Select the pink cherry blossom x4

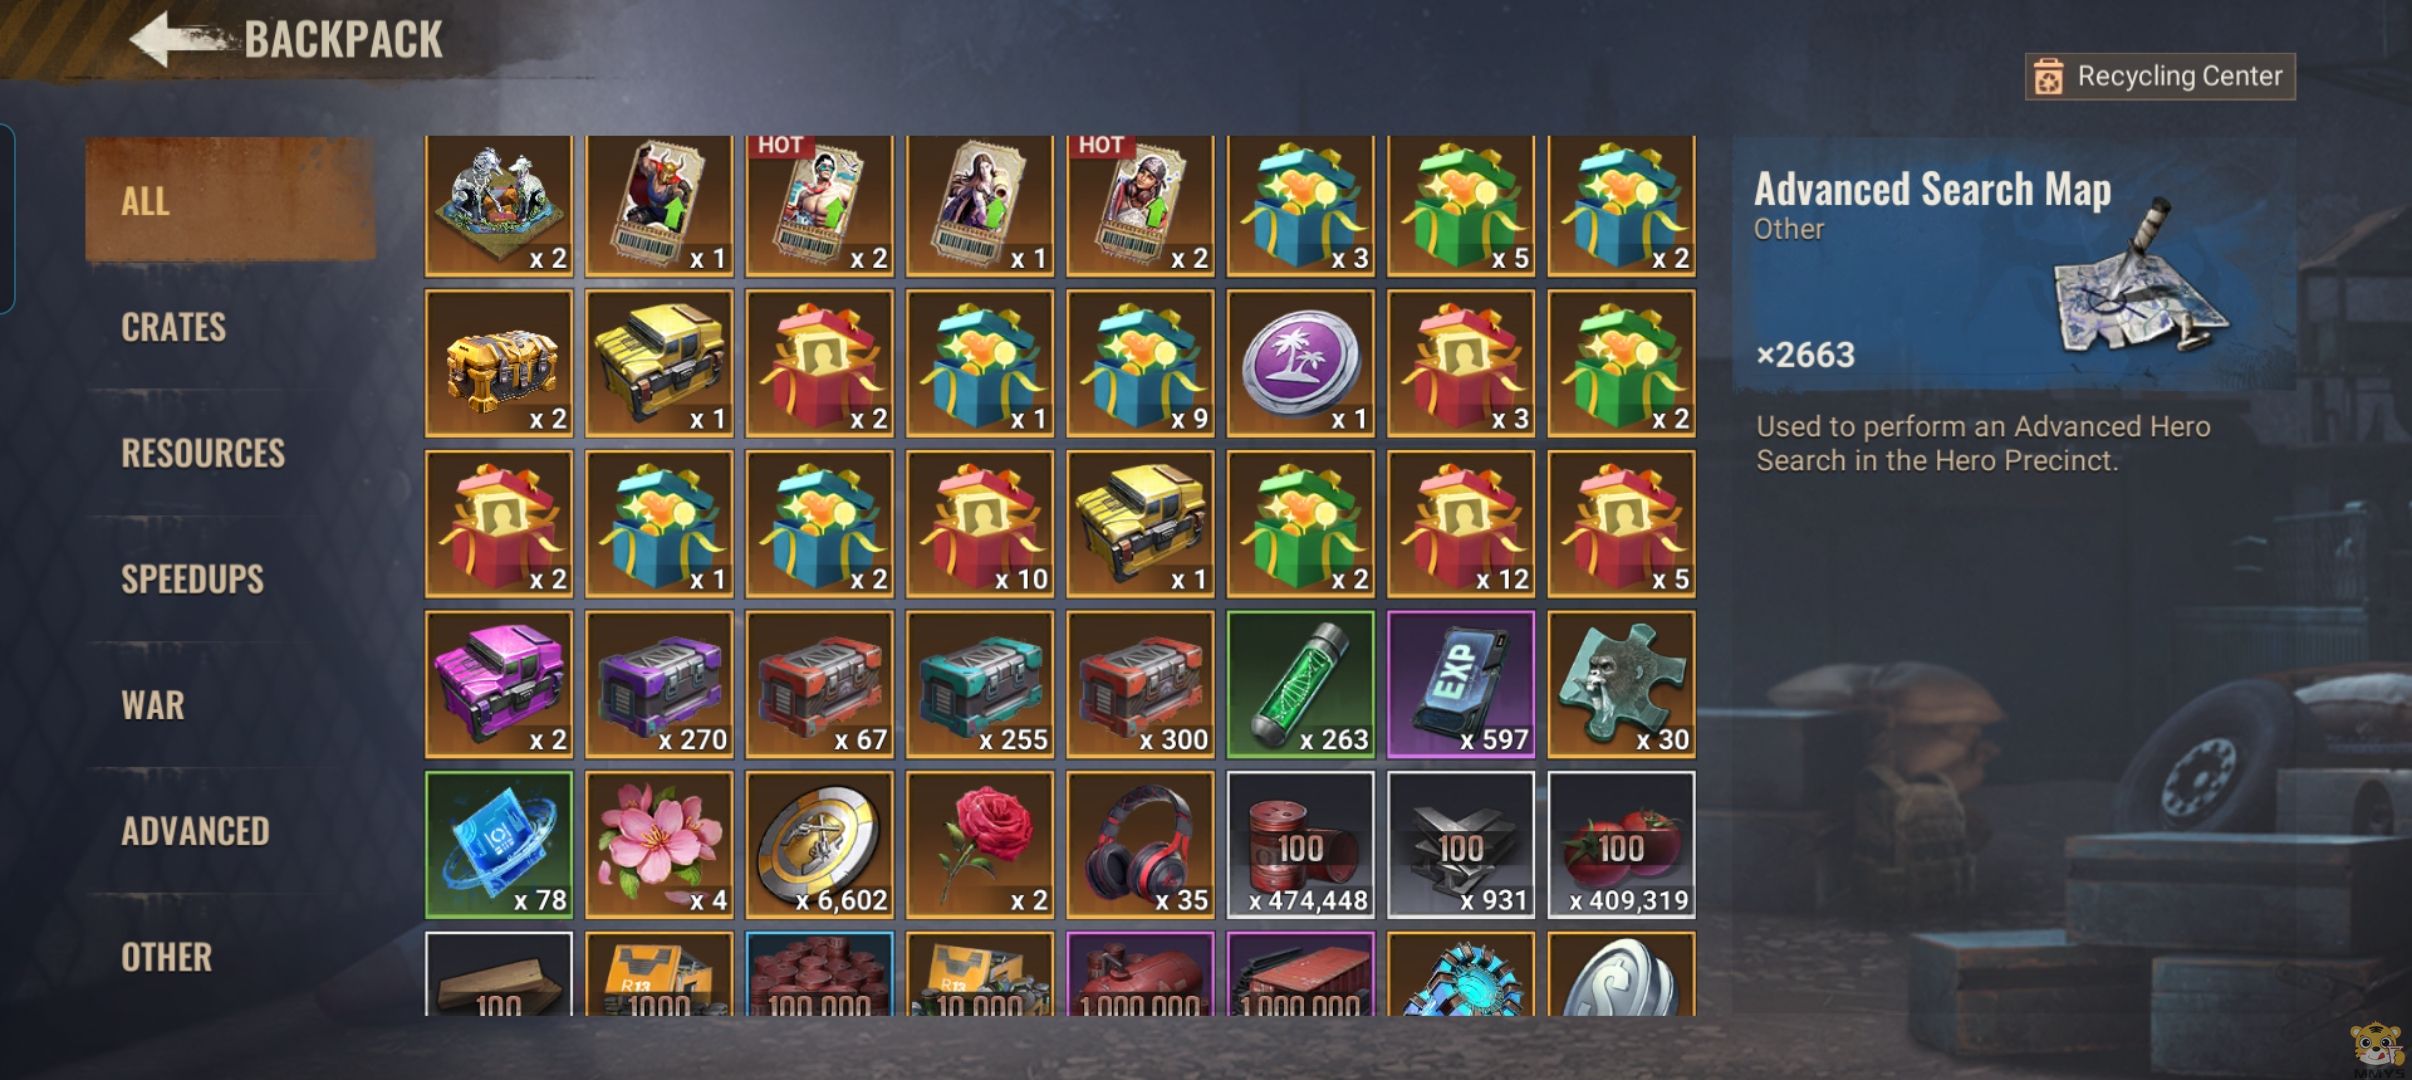click(659, 845)
